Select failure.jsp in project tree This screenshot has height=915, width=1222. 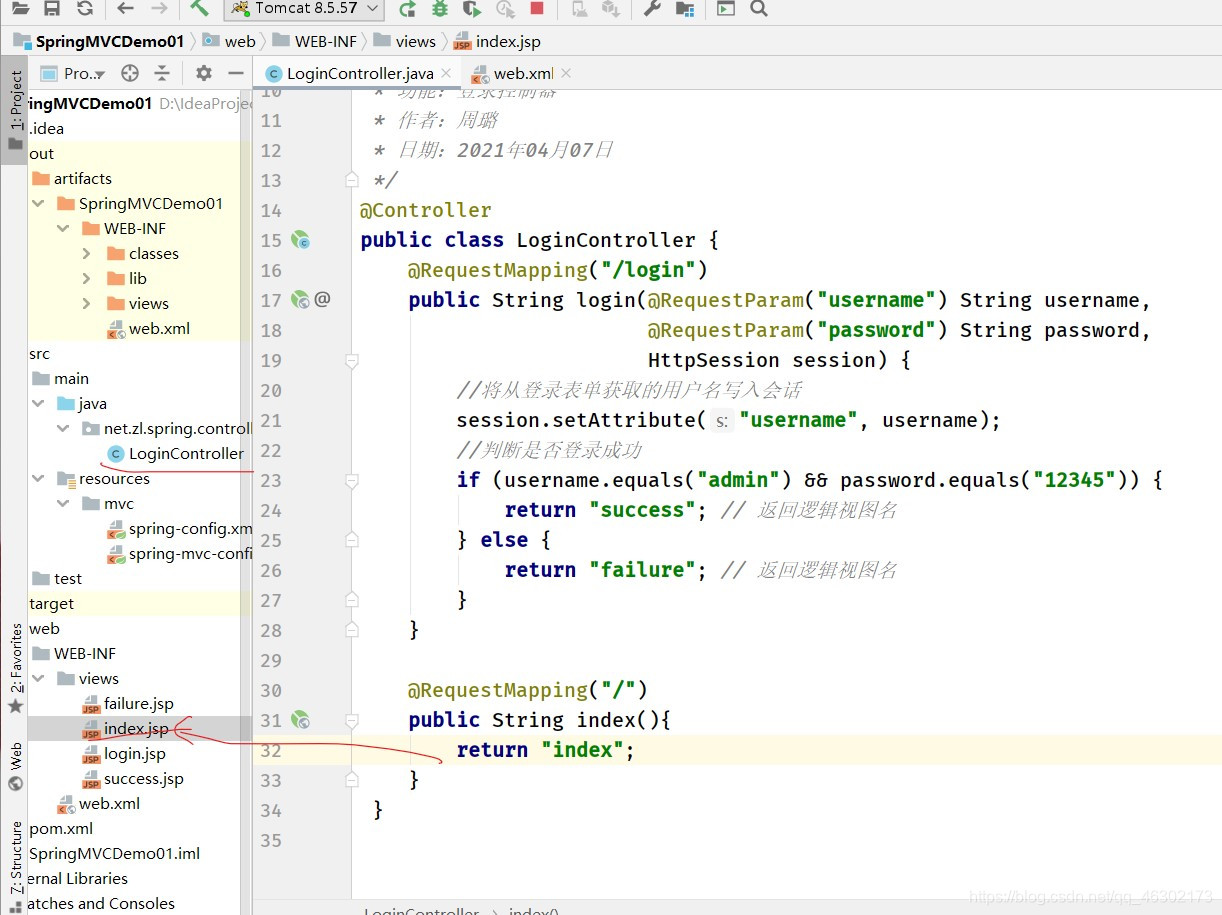pos(127,703)
